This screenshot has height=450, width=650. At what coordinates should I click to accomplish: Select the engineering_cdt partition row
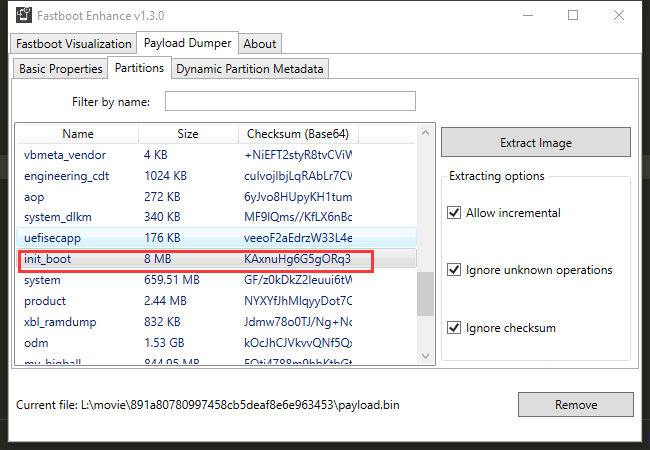point(216,176)
